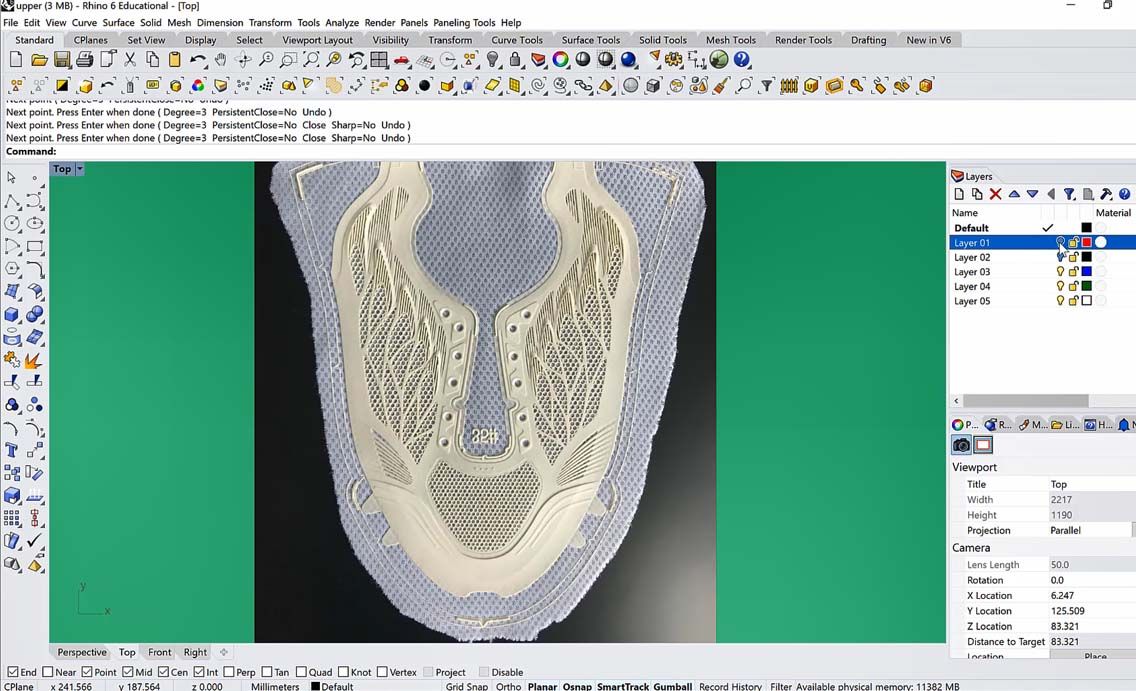Open the Projection dropdown in Viewport properties

[x=1090, y=530]
